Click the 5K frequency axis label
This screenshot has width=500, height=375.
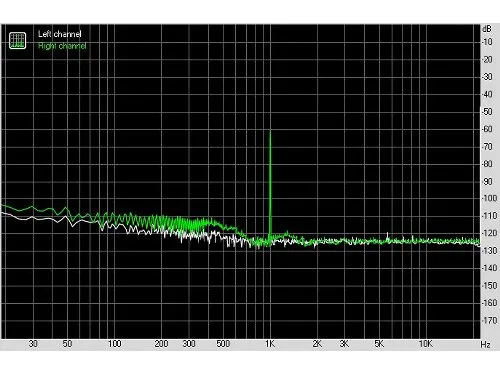[379, 344]
